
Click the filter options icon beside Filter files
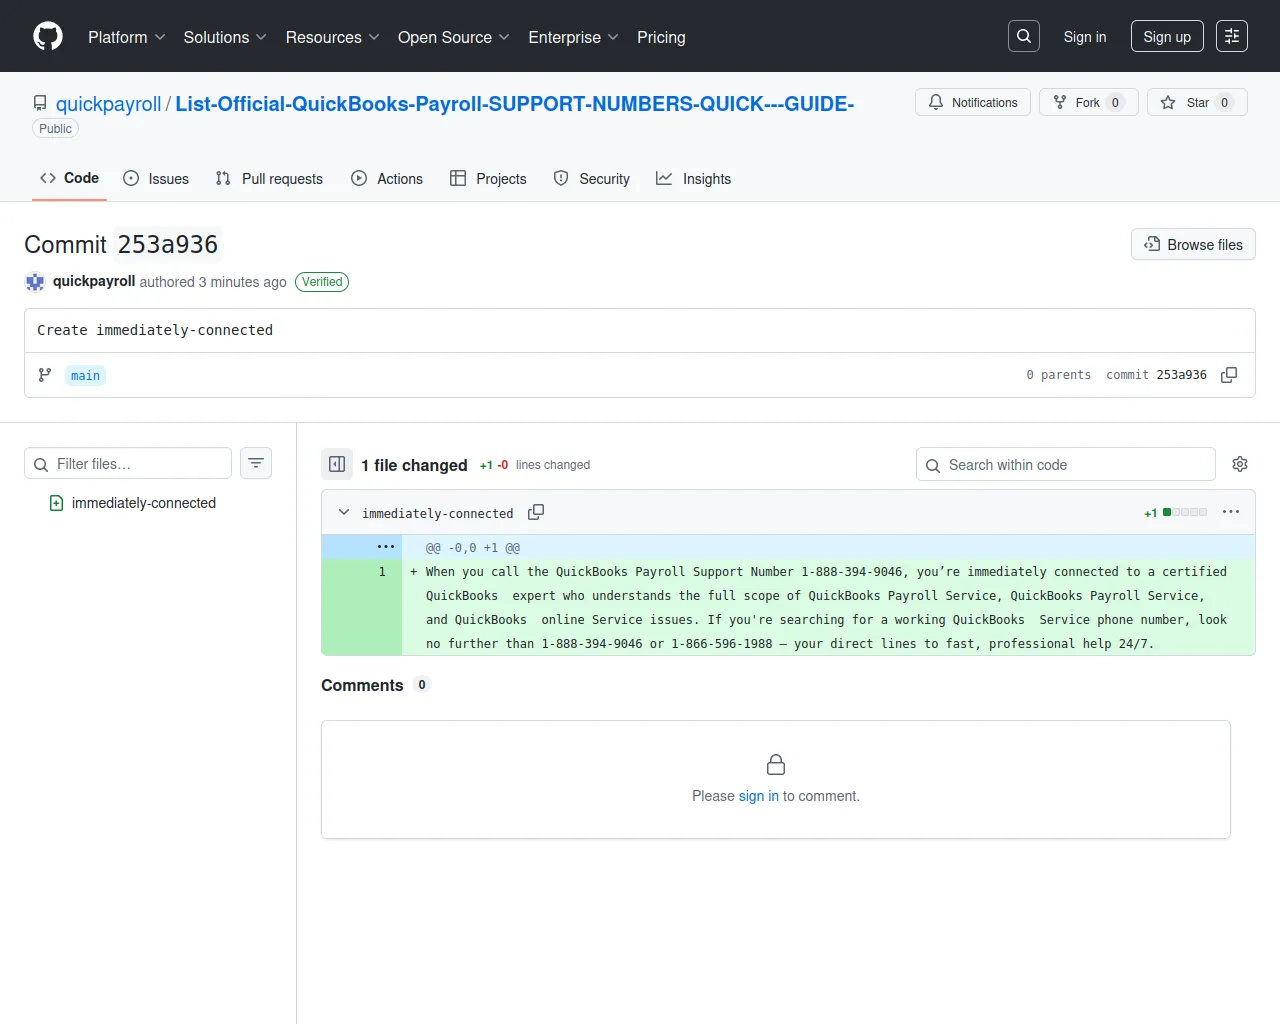click(256, 463)
